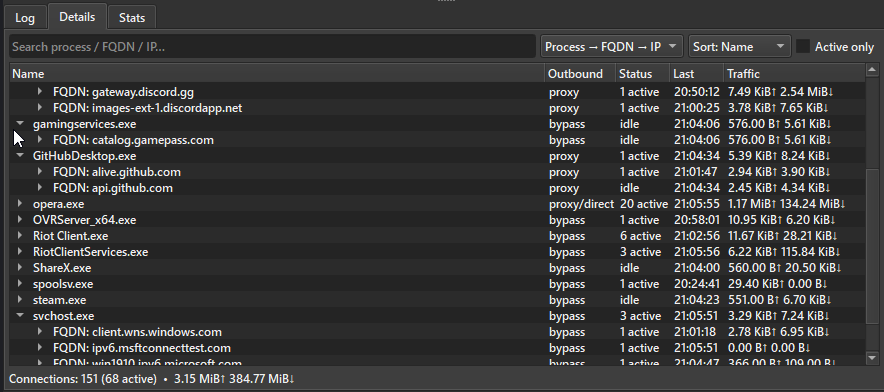Switch to the Stats tab
884x392 pixels.
(x=132, y=17)
